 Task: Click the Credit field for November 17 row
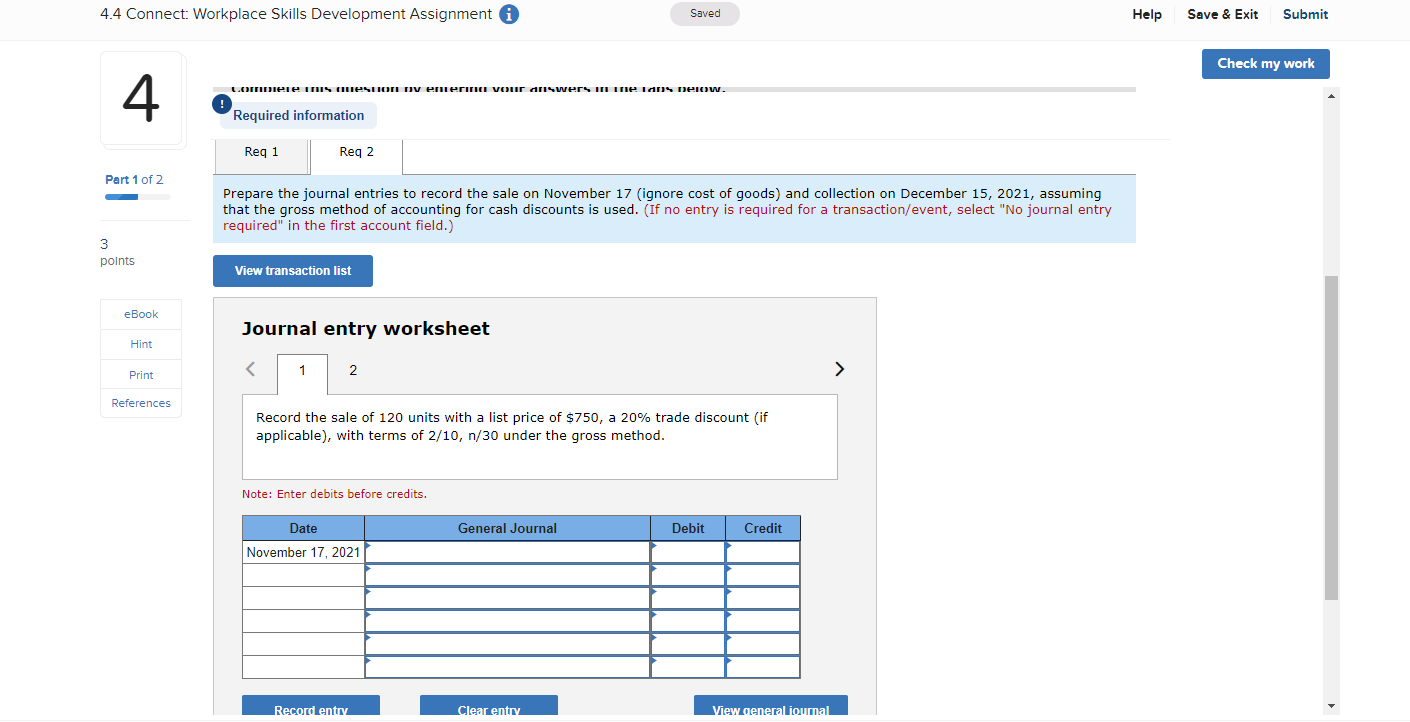(x=763, y=552)
